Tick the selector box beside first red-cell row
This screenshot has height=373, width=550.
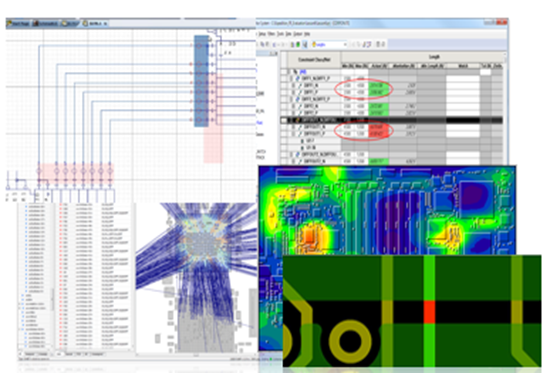click(x=284, y=127)
